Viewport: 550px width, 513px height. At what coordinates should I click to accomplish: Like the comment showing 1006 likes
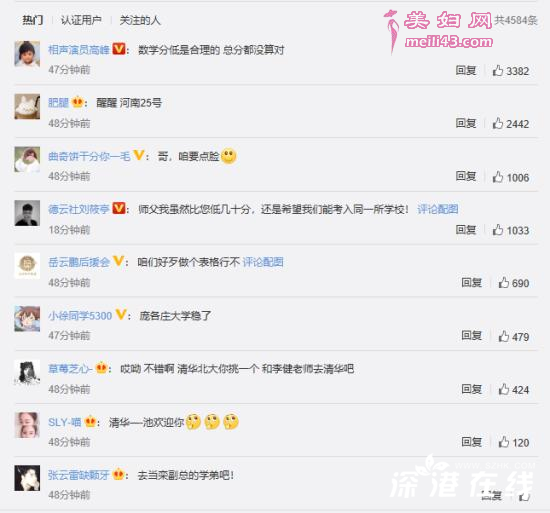pyautogui.click(x=498, y=177)
